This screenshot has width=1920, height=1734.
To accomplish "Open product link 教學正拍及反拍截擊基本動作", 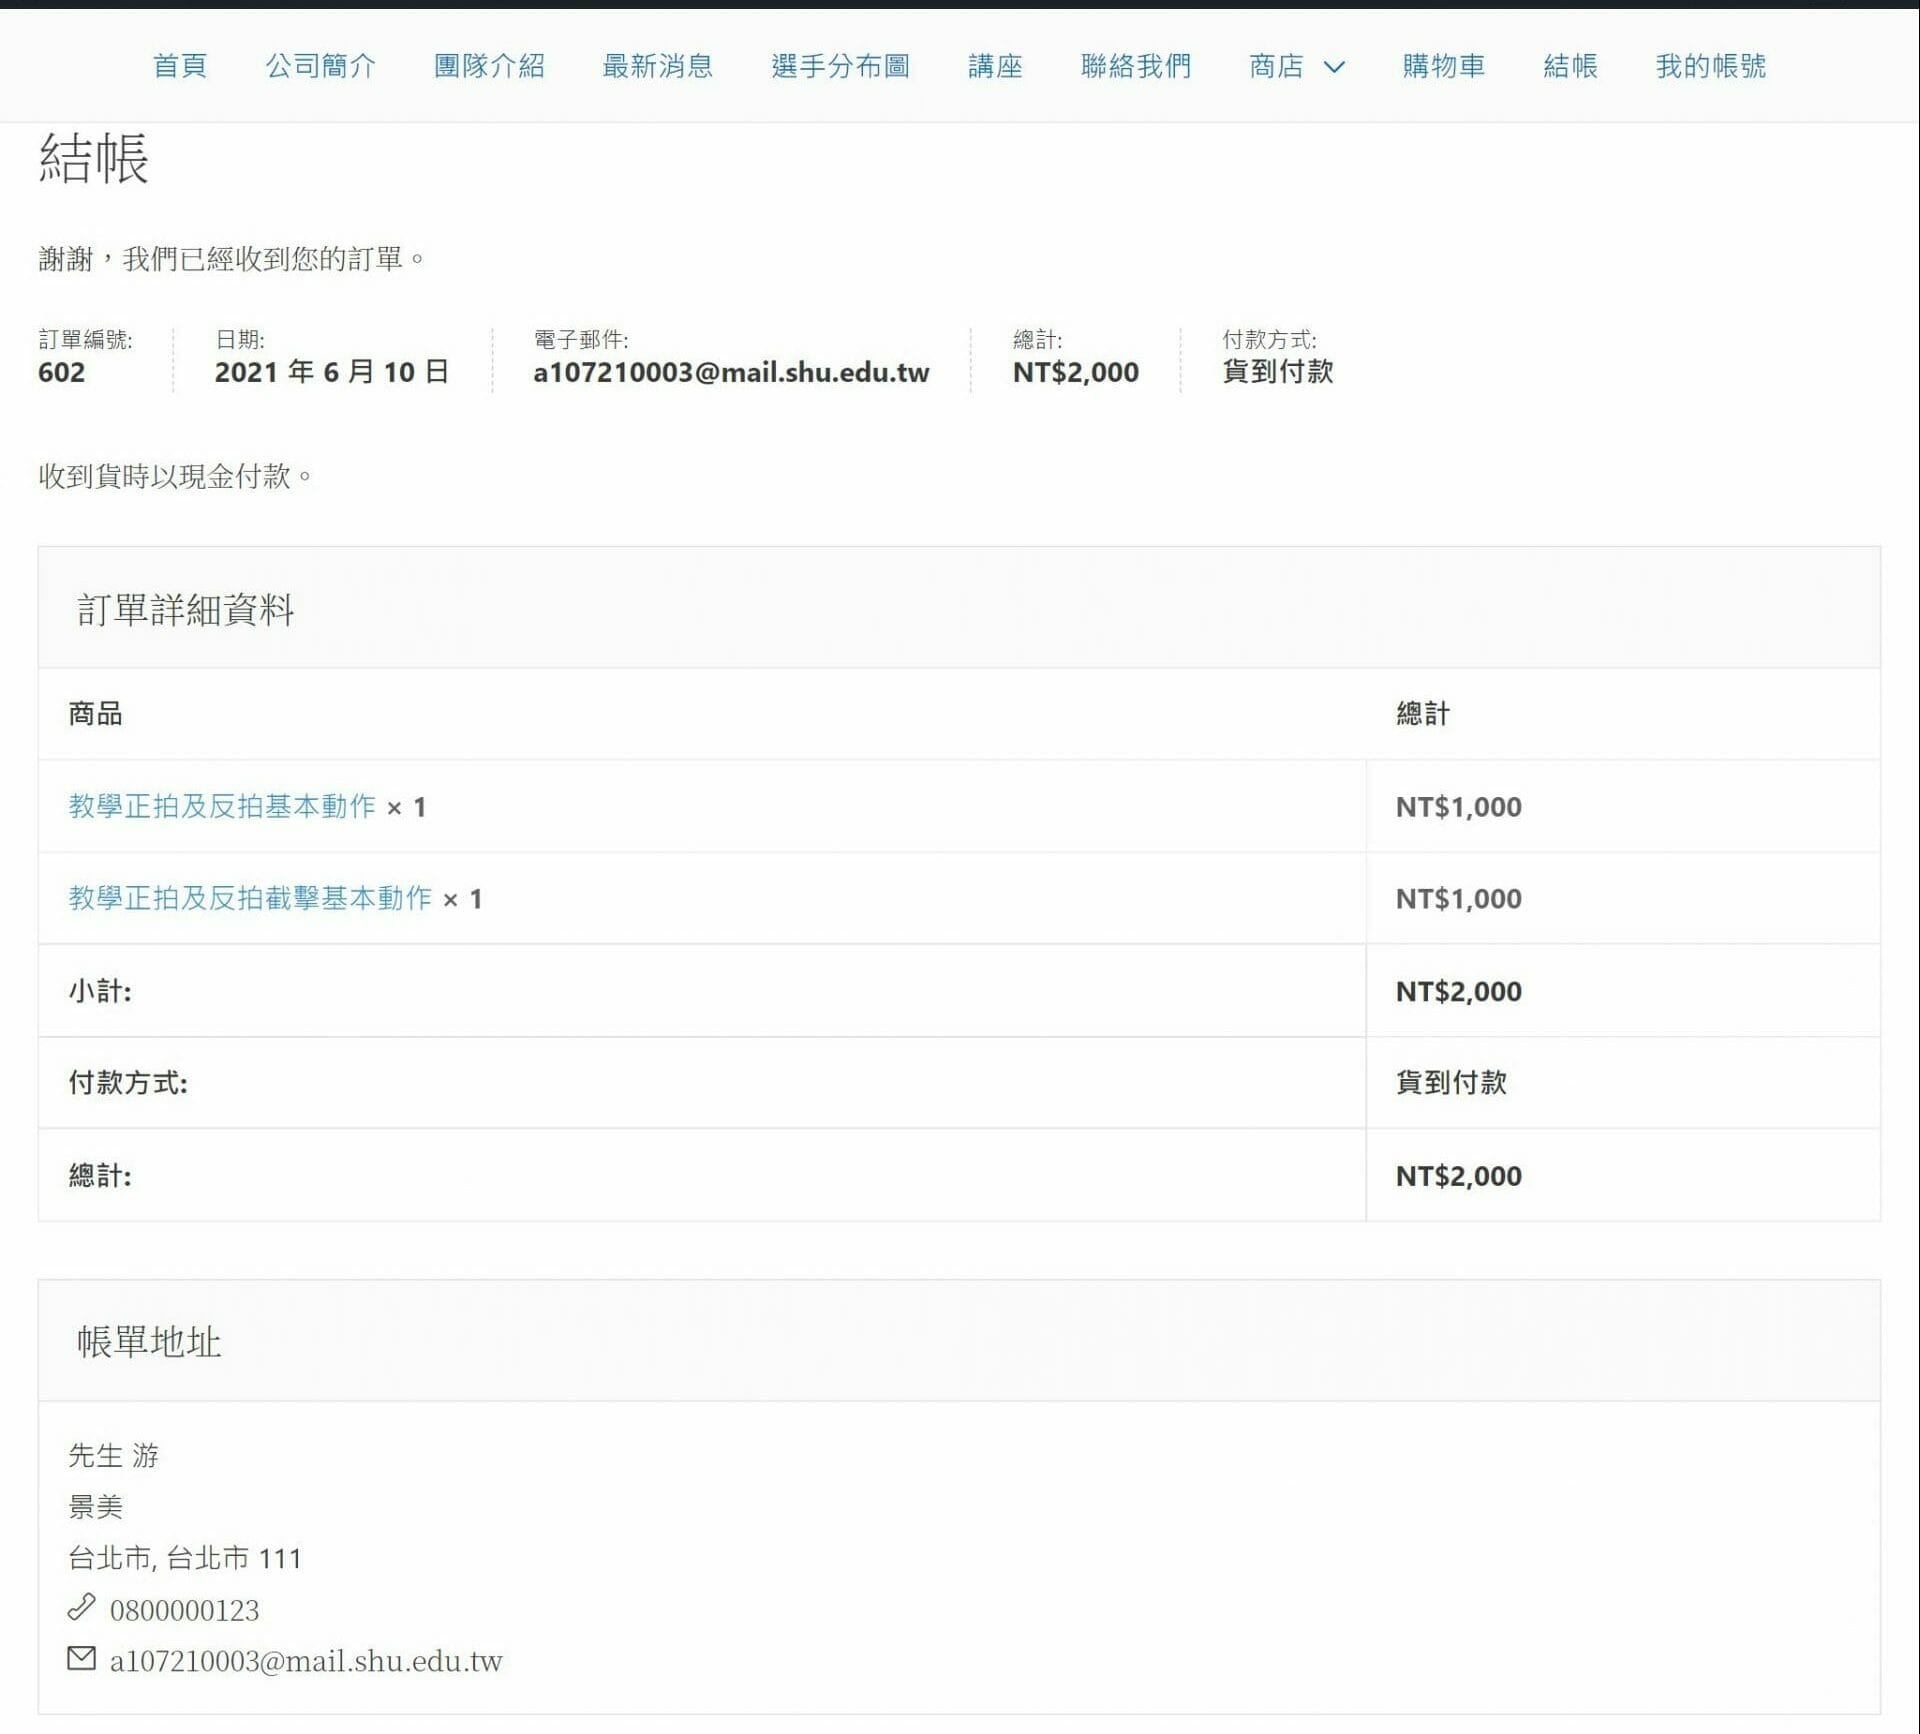I will pyautogui.click(x=250, y=898).
